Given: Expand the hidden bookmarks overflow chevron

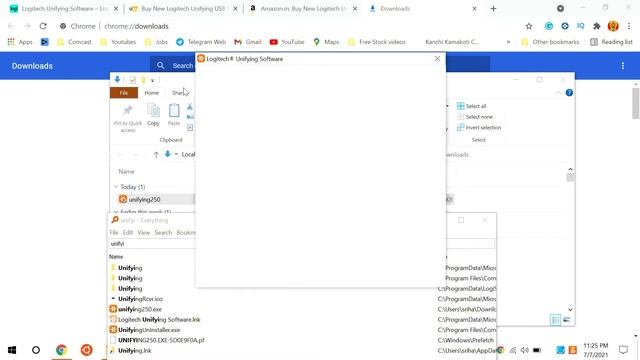Looking at the screenshot, I should point(508,42).
